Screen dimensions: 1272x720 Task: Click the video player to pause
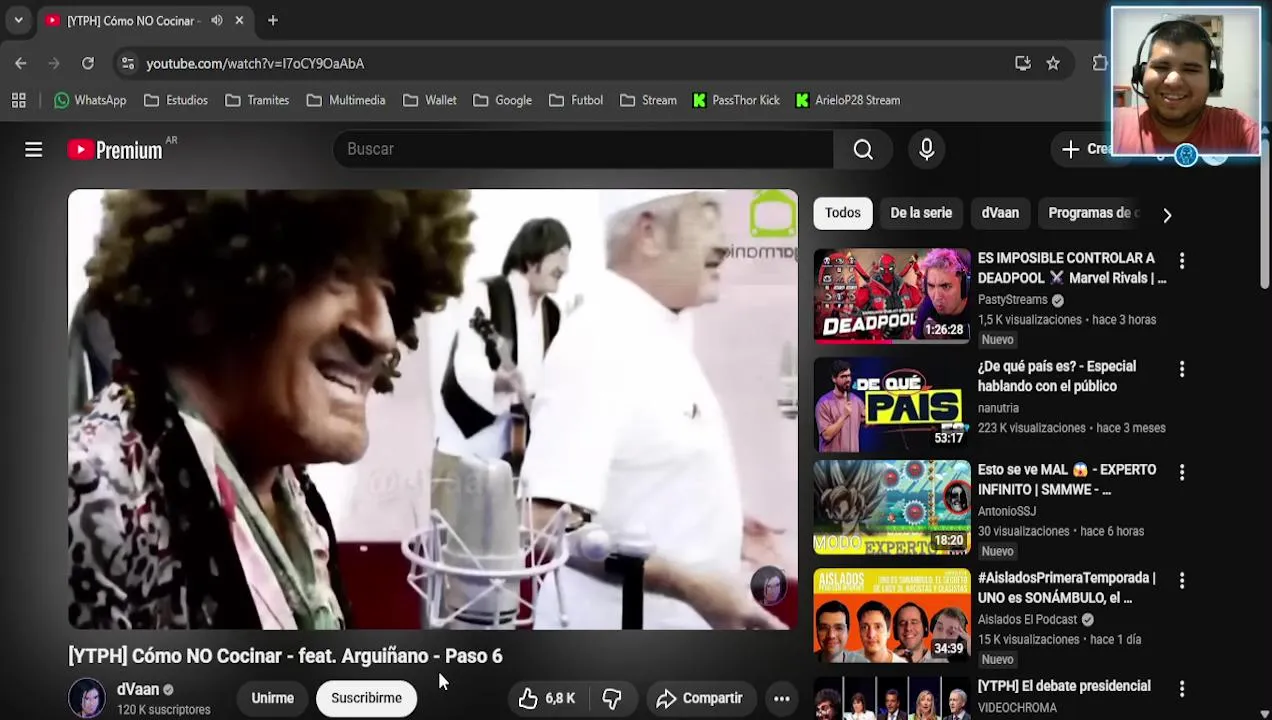point(433,409)
